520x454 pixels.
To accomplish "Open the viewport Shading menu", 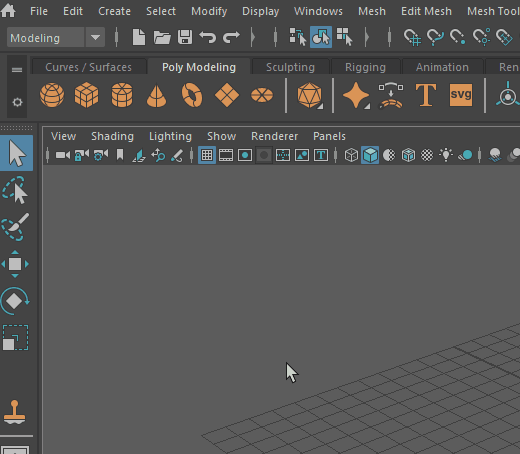I will coord(112,136).
